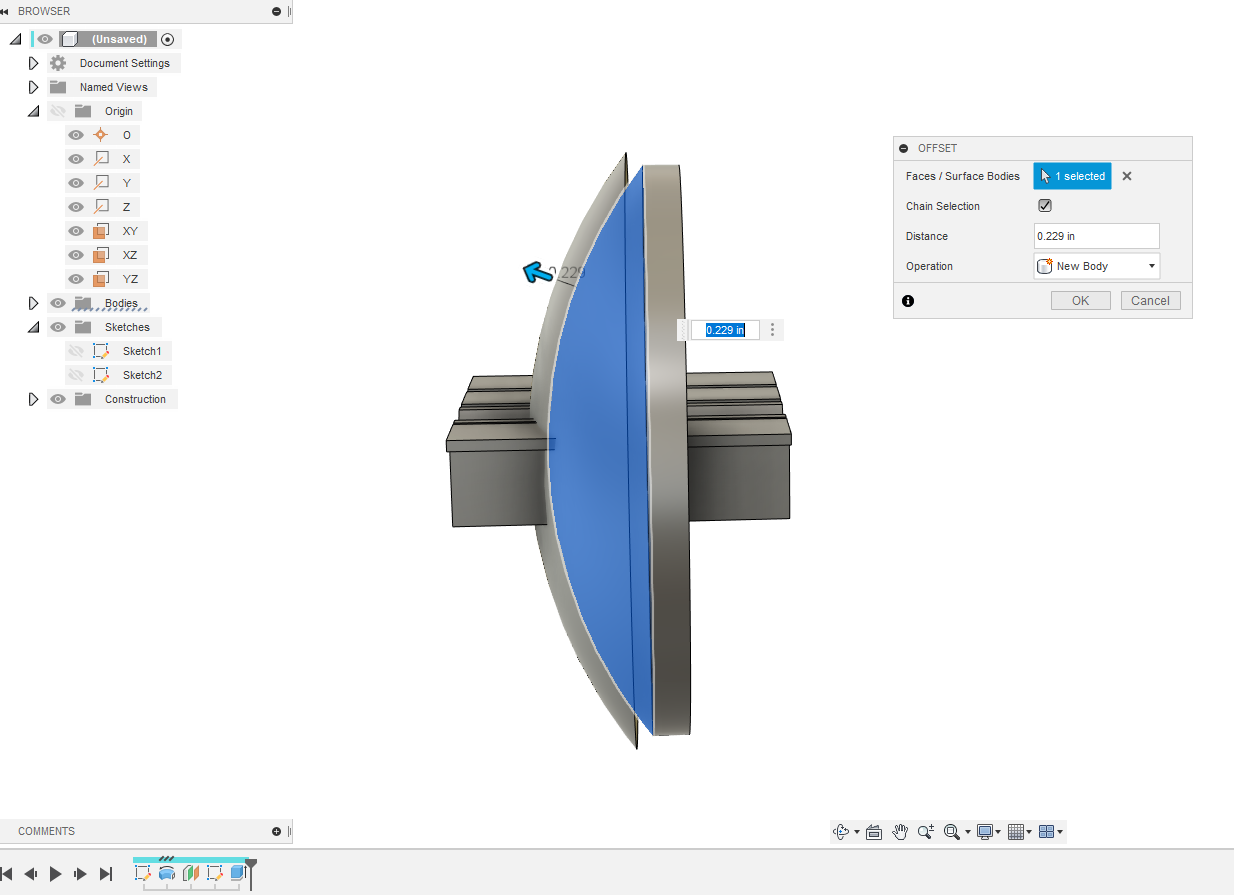Click the Fit view icon
The image size is (1234, 895).
click(x=952, y=831)
